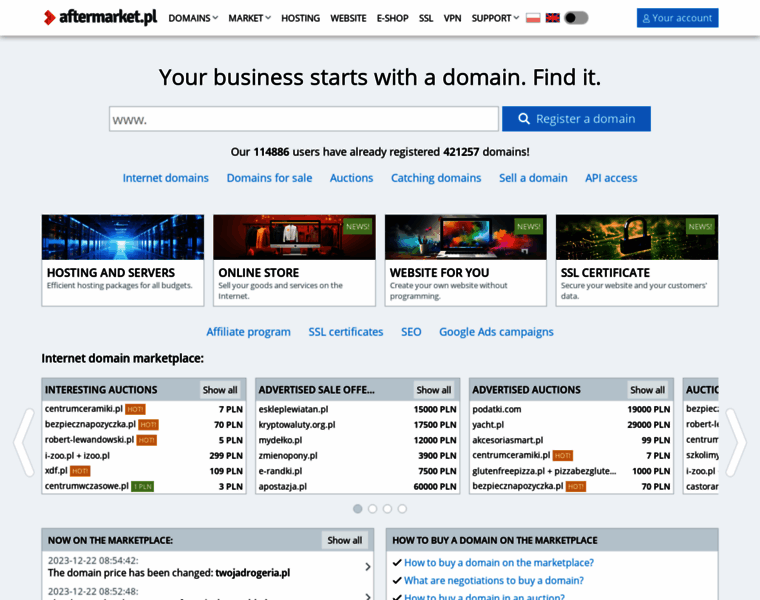
Task: Click Register a domain button
Action: (576, 119)
